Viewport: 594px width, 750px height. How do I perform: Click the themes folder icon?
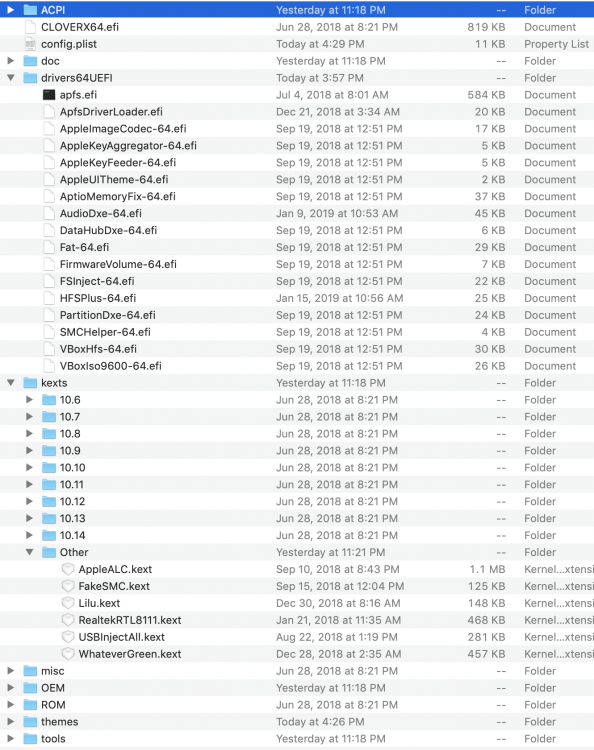[x=30, y=721]
